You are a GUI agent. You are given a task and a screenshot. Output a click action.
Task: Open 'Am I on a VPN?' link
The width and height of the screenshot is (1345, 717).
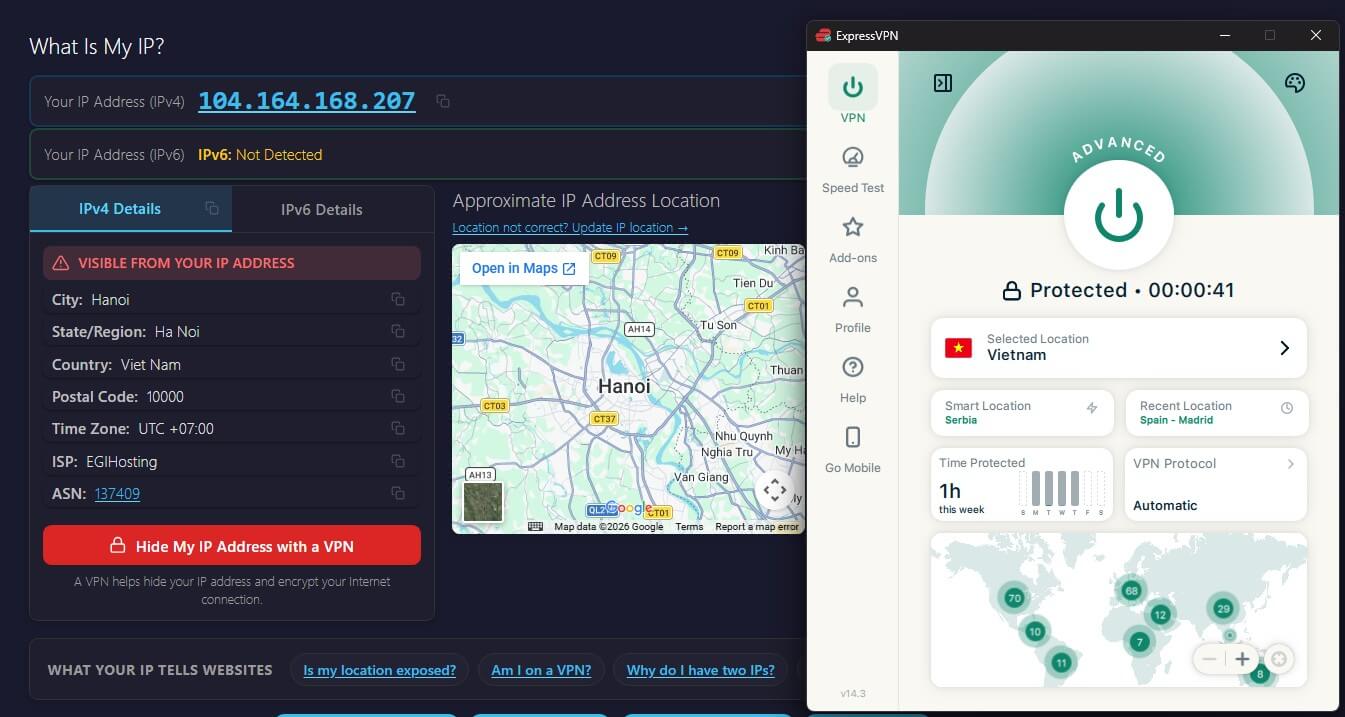click(x=541, y=670)
